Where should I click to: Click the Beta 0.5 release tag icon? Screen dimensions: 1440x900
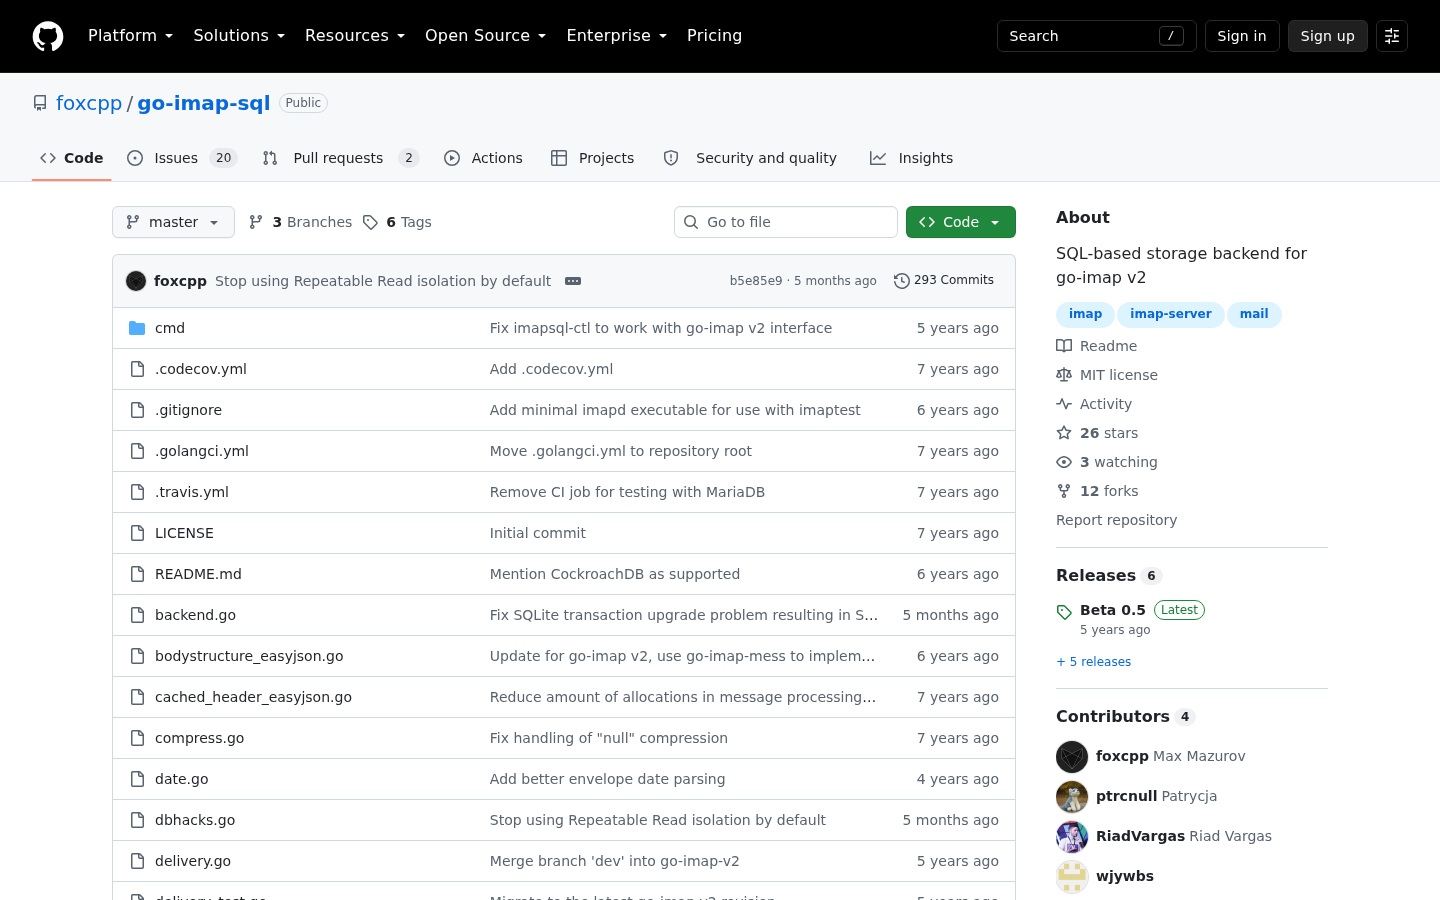[x=1064, y=612]
